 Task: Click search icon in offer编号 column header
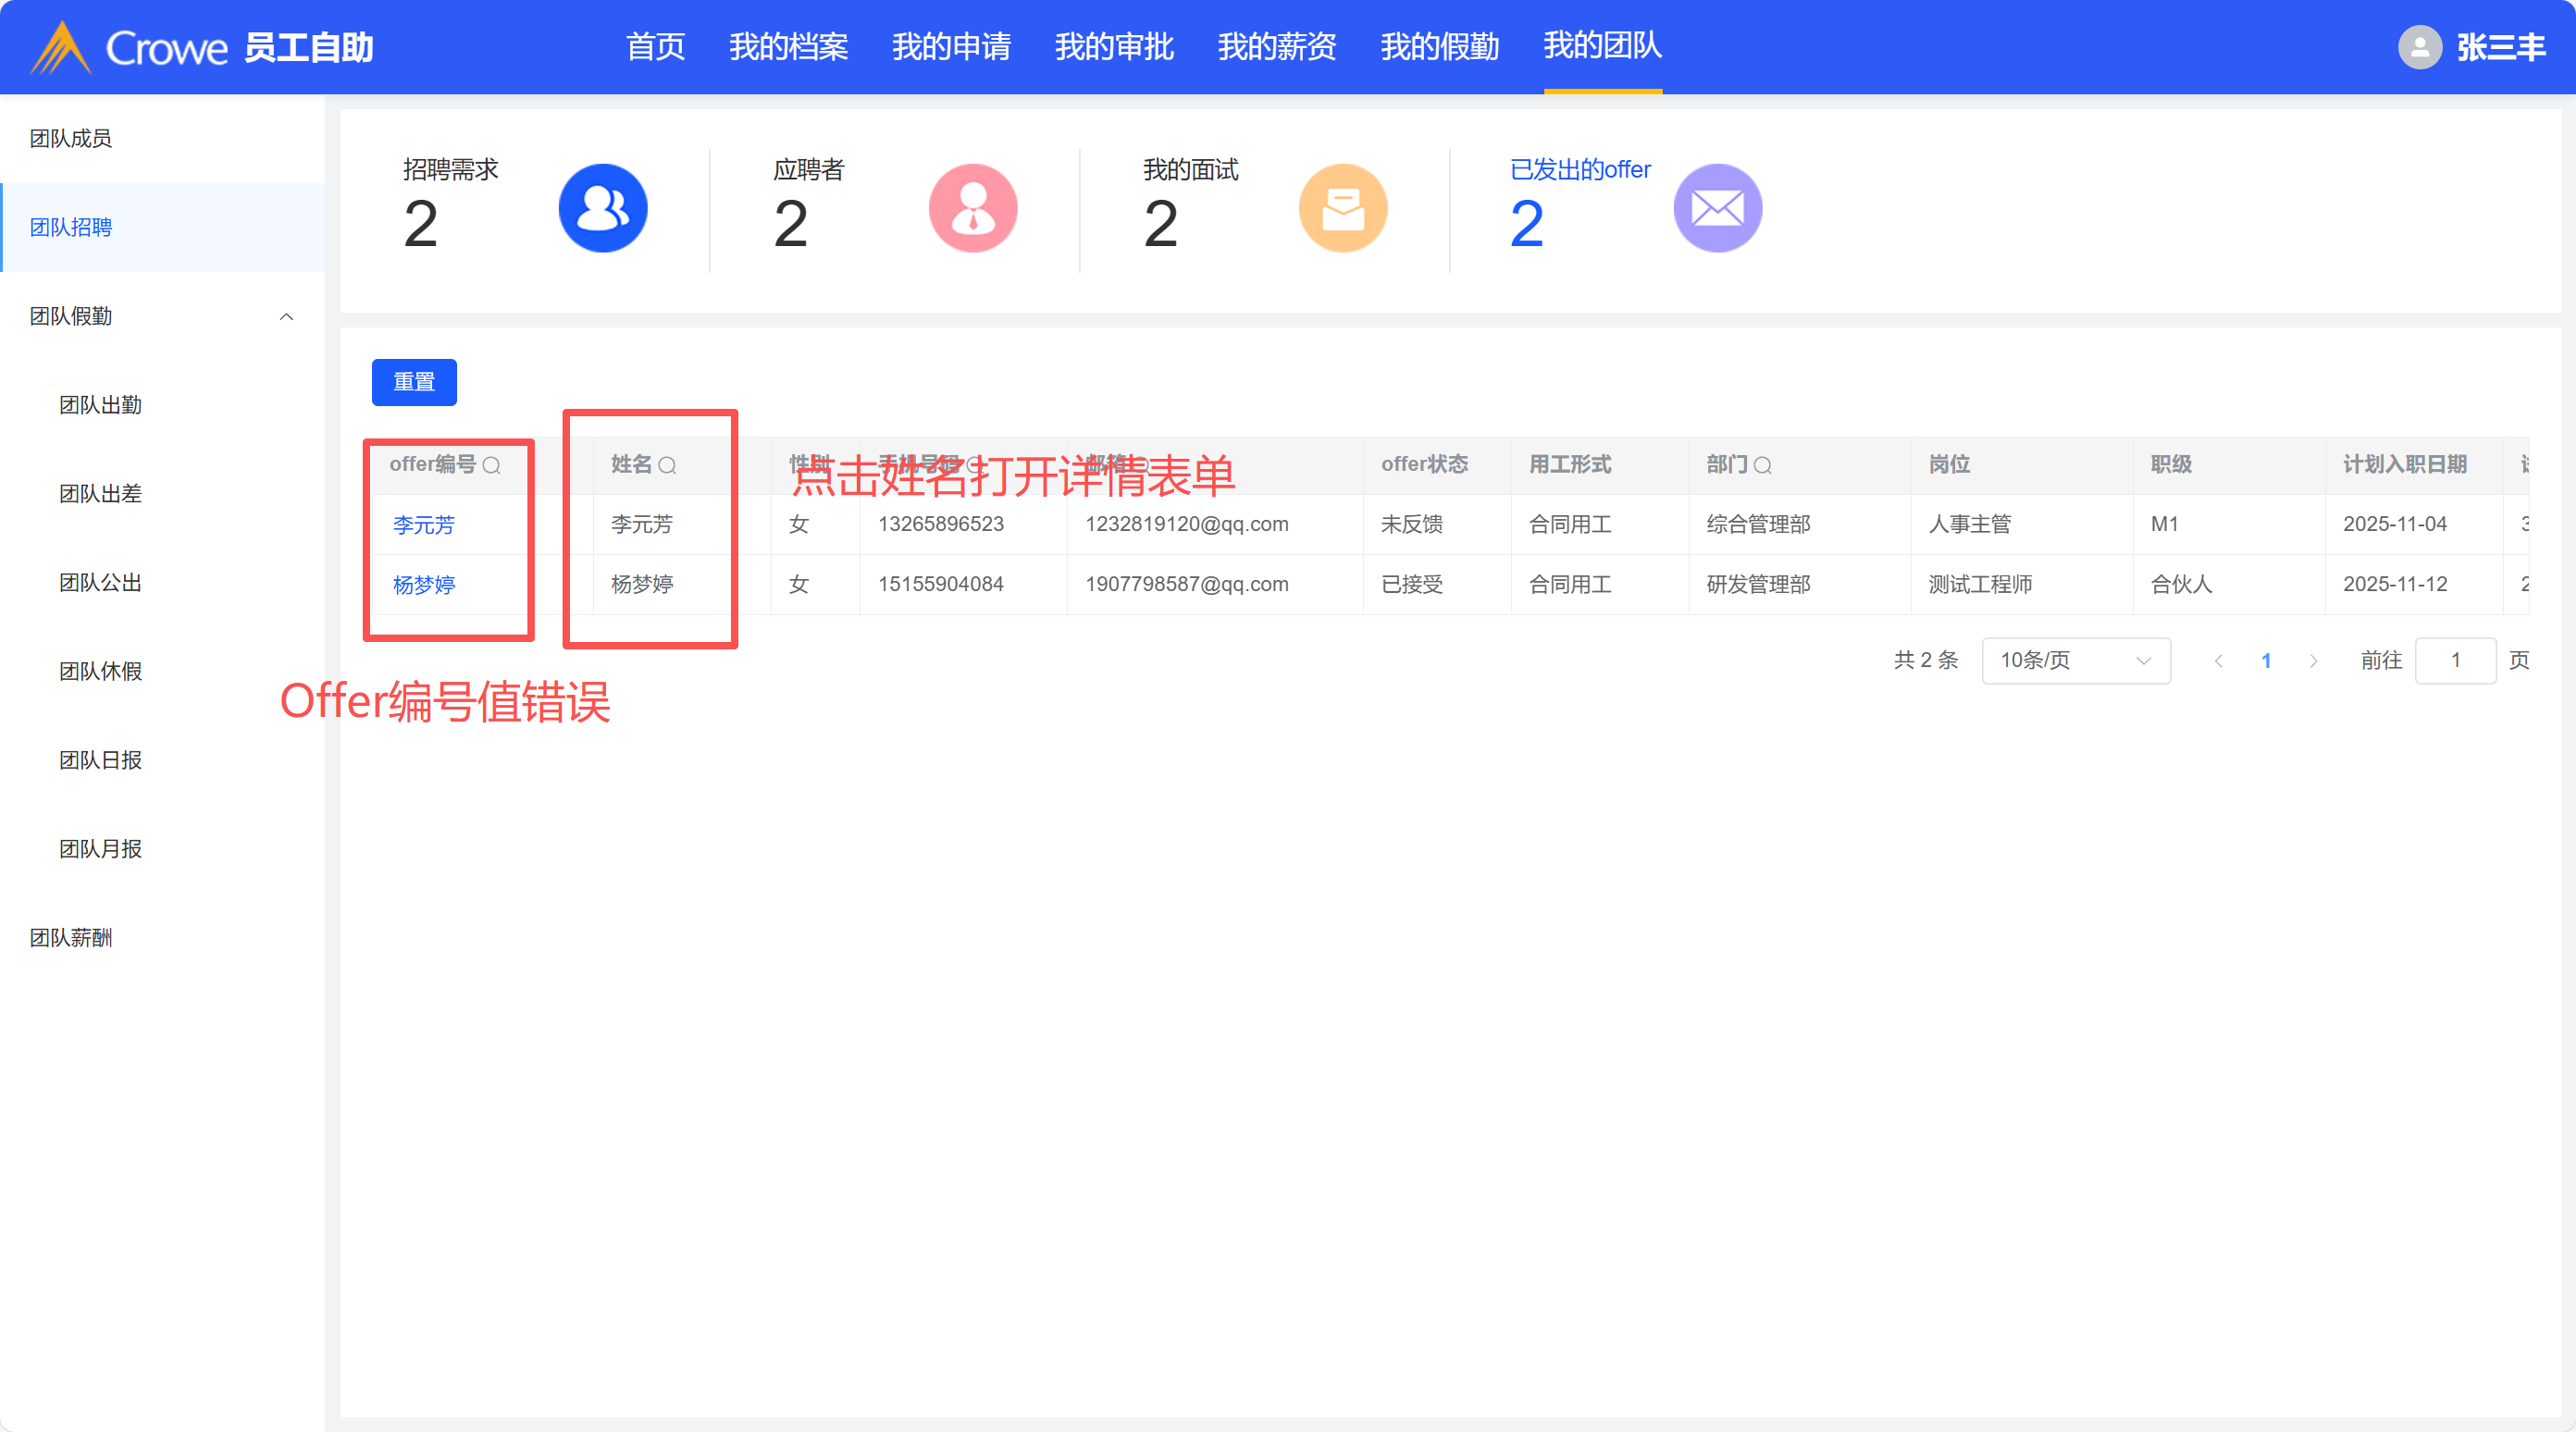(491, 465)
